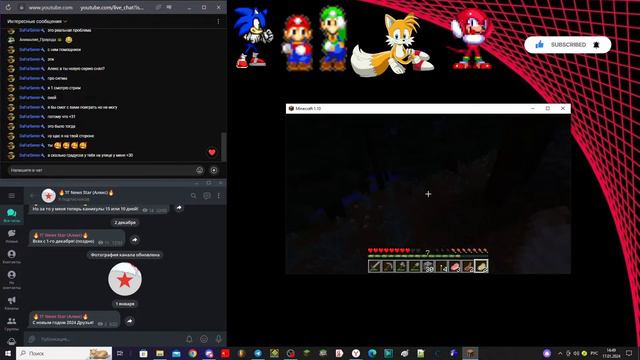Image resolution: width=640 pixels, height=360 pixels.
Task: Open Telegram hamburger menu
Action: (11, 196)
